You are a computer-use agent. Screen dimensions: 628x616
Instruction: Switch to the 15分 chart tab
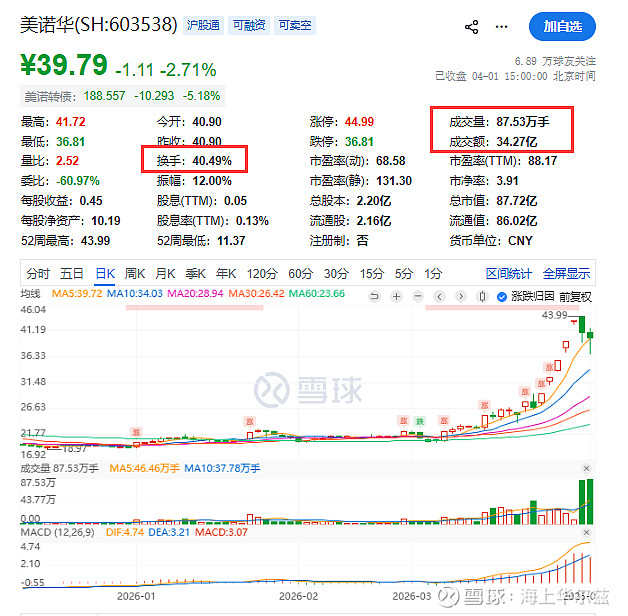click(x=372, y=274)
